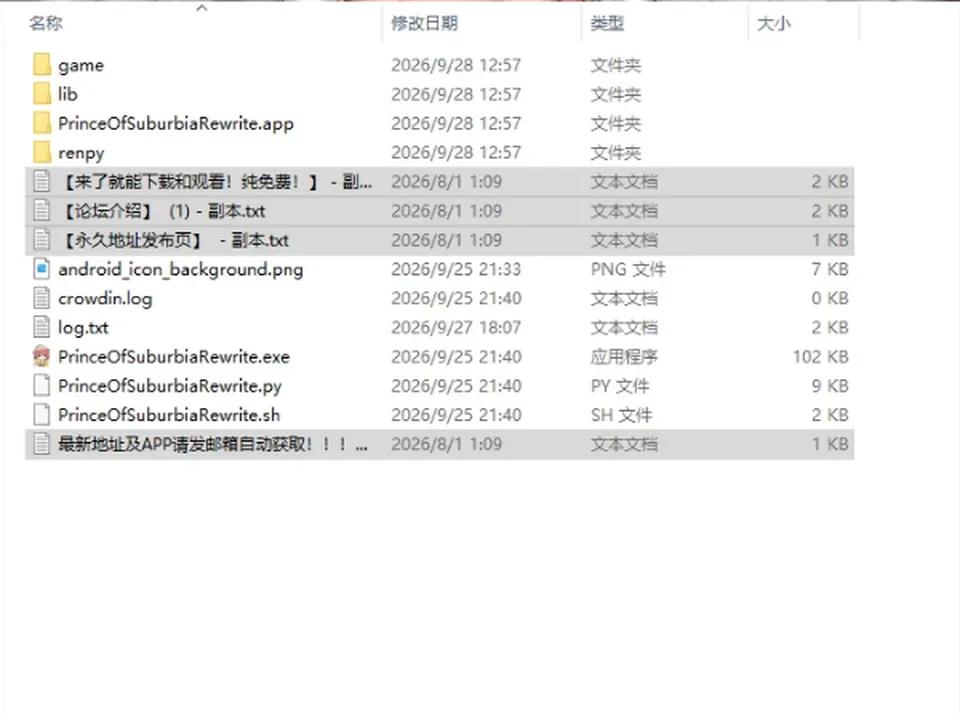Viewport: 960px width, 714px height.
Task: Click the empty area below the file list
Action: point(478,582)
